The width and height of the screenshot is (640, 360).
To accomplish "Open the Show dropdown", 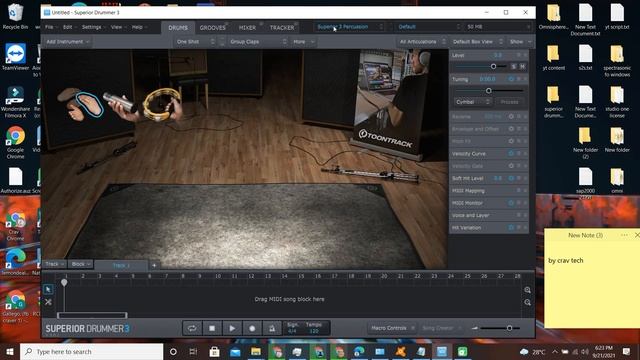I will pos(520,42).
